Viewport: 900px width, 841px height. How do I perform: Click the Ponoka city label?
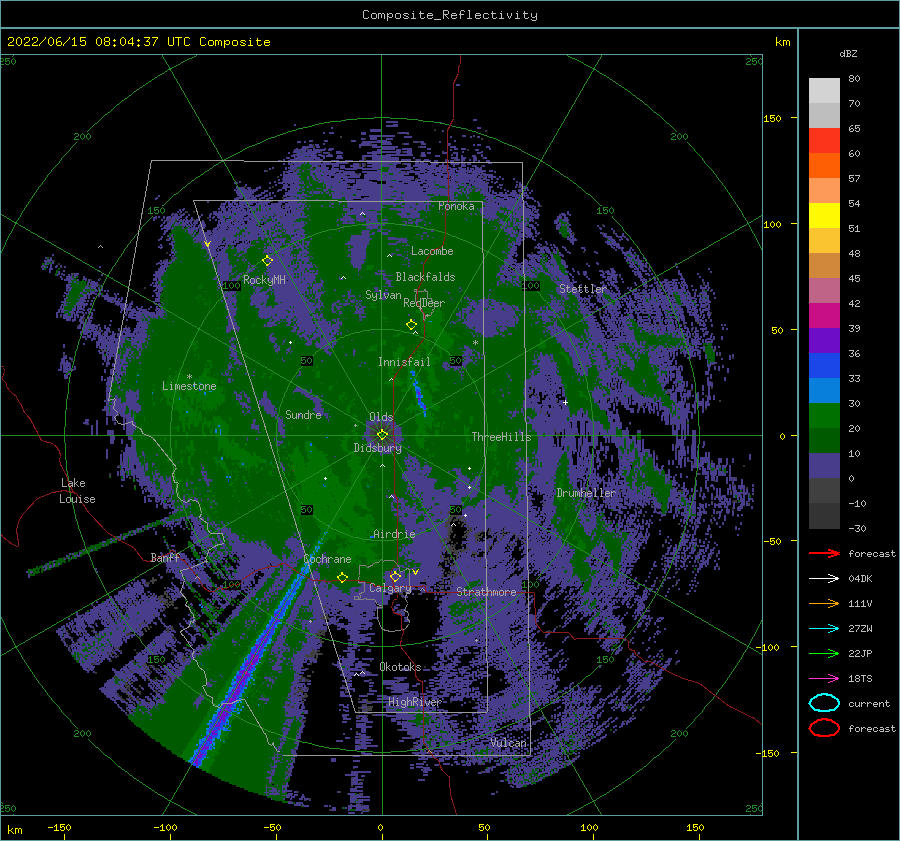pos(456,206)
